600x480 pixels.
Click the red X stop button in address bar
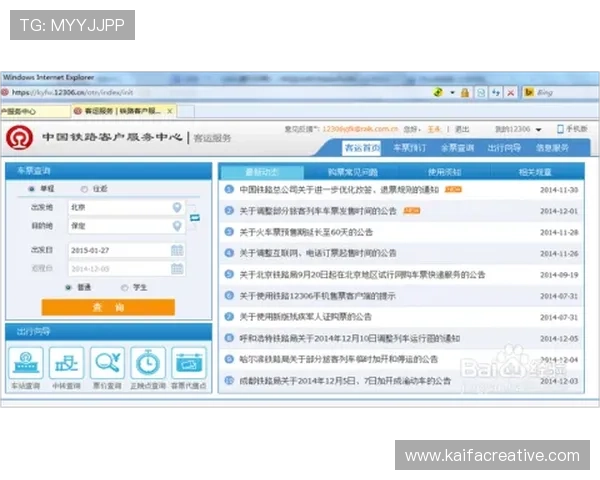click(x=510, y=92)
